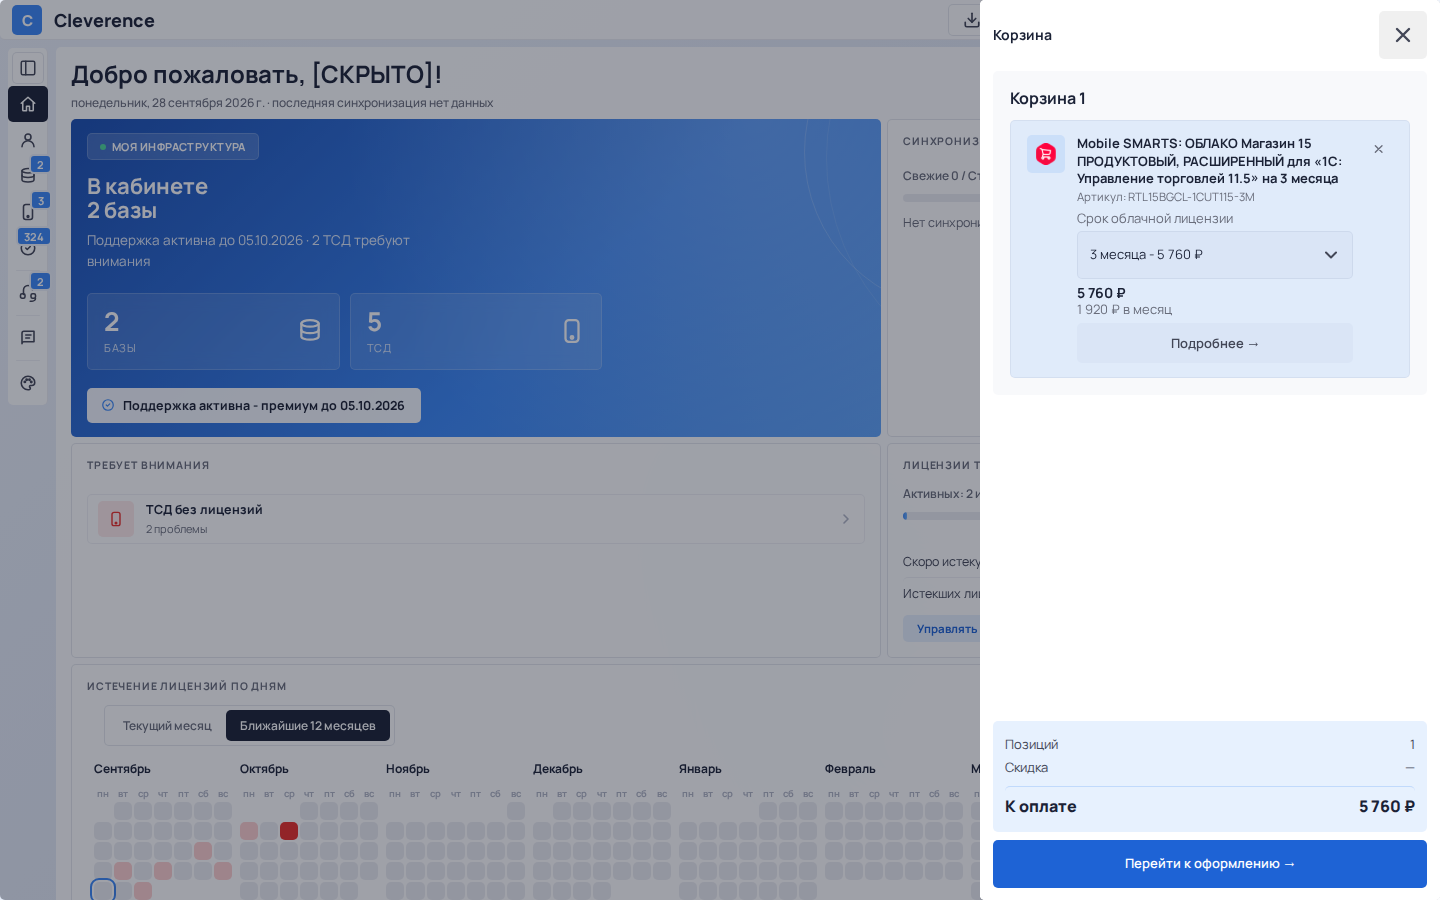Click the Cleverence logo icon

pos(27,20)
